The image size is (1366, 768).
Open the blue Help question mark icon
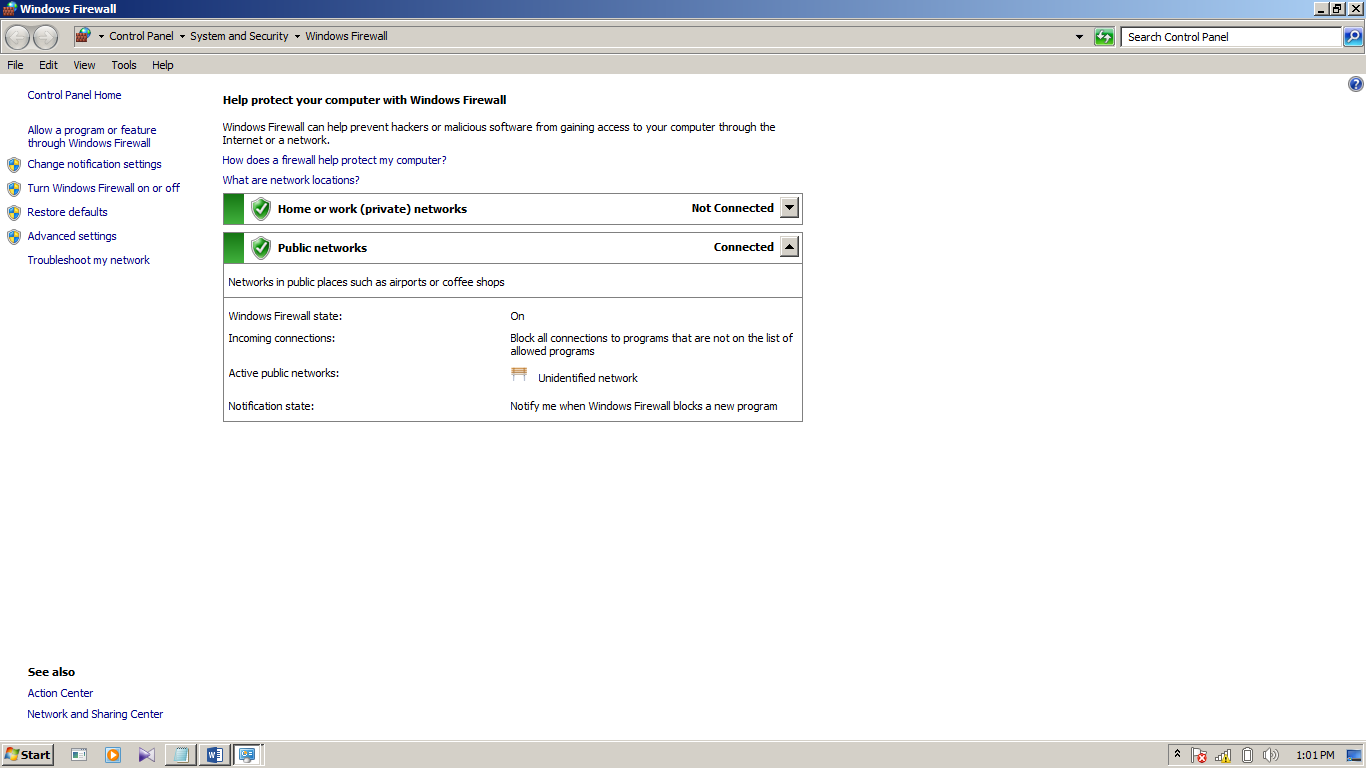pyautogui.click(x=1356, y=84)
